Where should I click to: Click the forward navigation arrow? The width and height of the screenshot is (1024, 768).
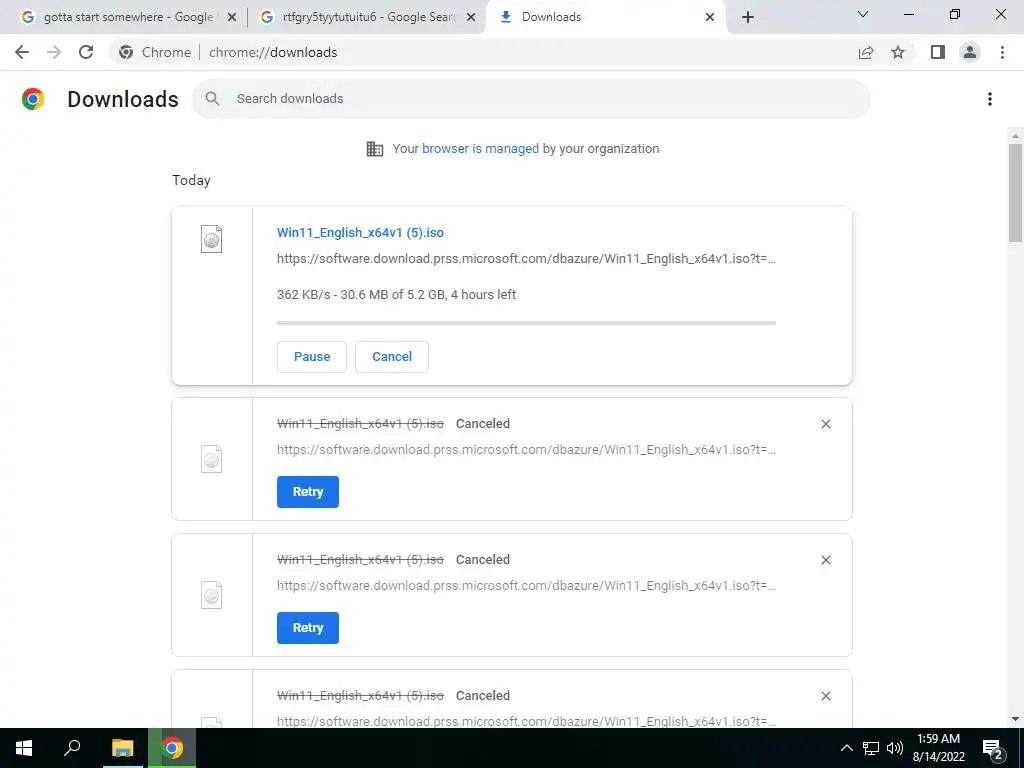[54, 52]
